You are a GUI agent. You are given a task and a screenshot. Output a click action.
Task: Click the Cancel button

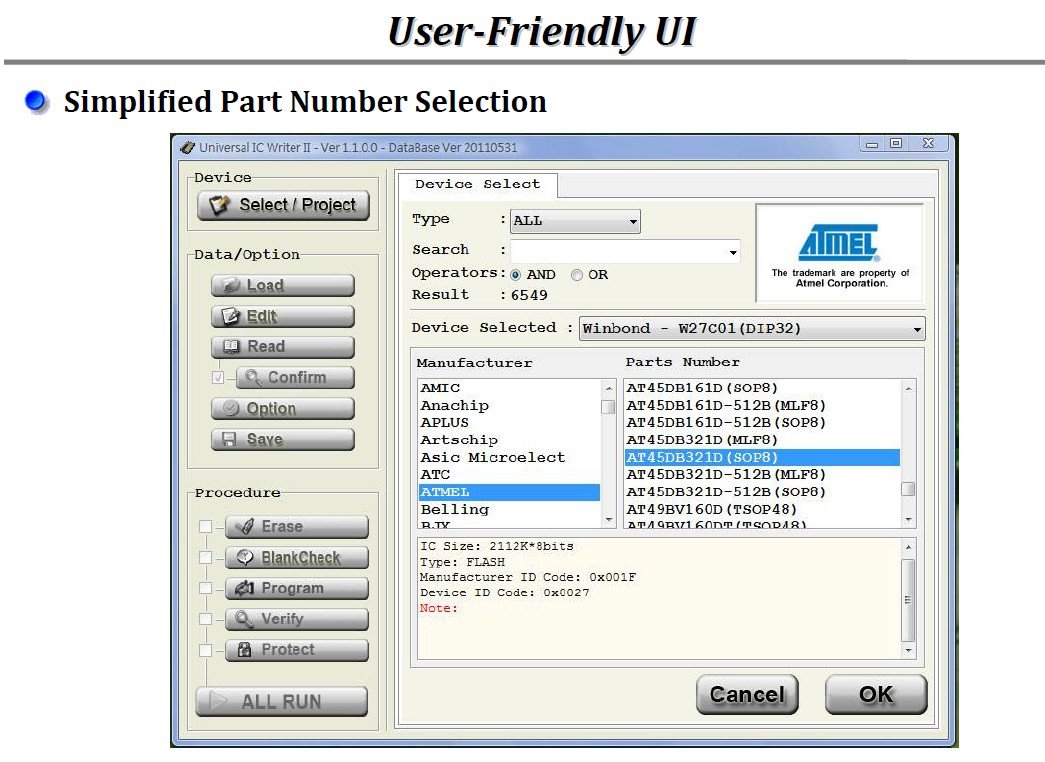747,694
